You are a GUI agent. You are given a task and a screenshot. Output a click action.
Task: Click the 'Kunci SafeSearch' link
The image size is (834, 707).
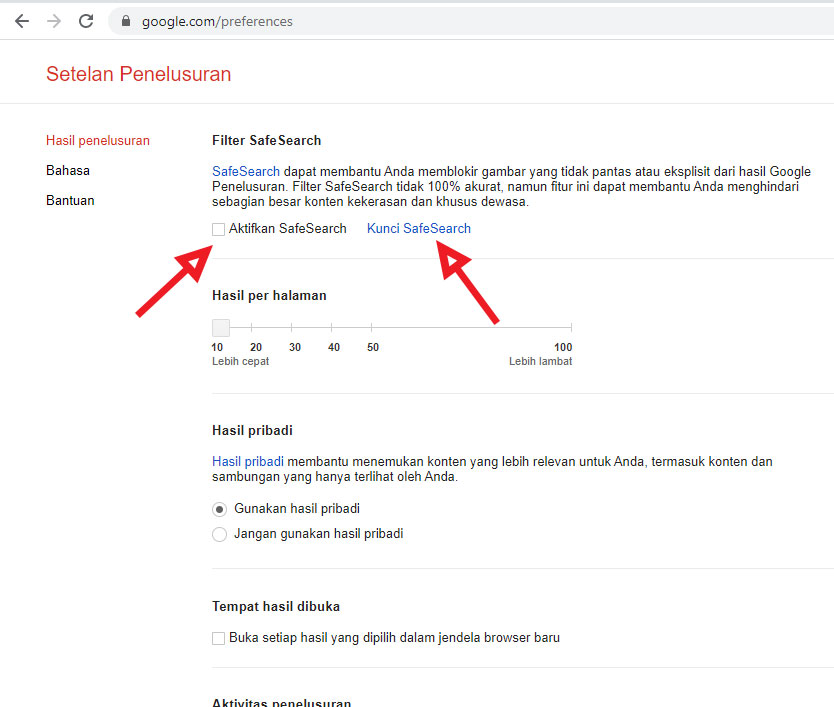click(x=418, y=229)
